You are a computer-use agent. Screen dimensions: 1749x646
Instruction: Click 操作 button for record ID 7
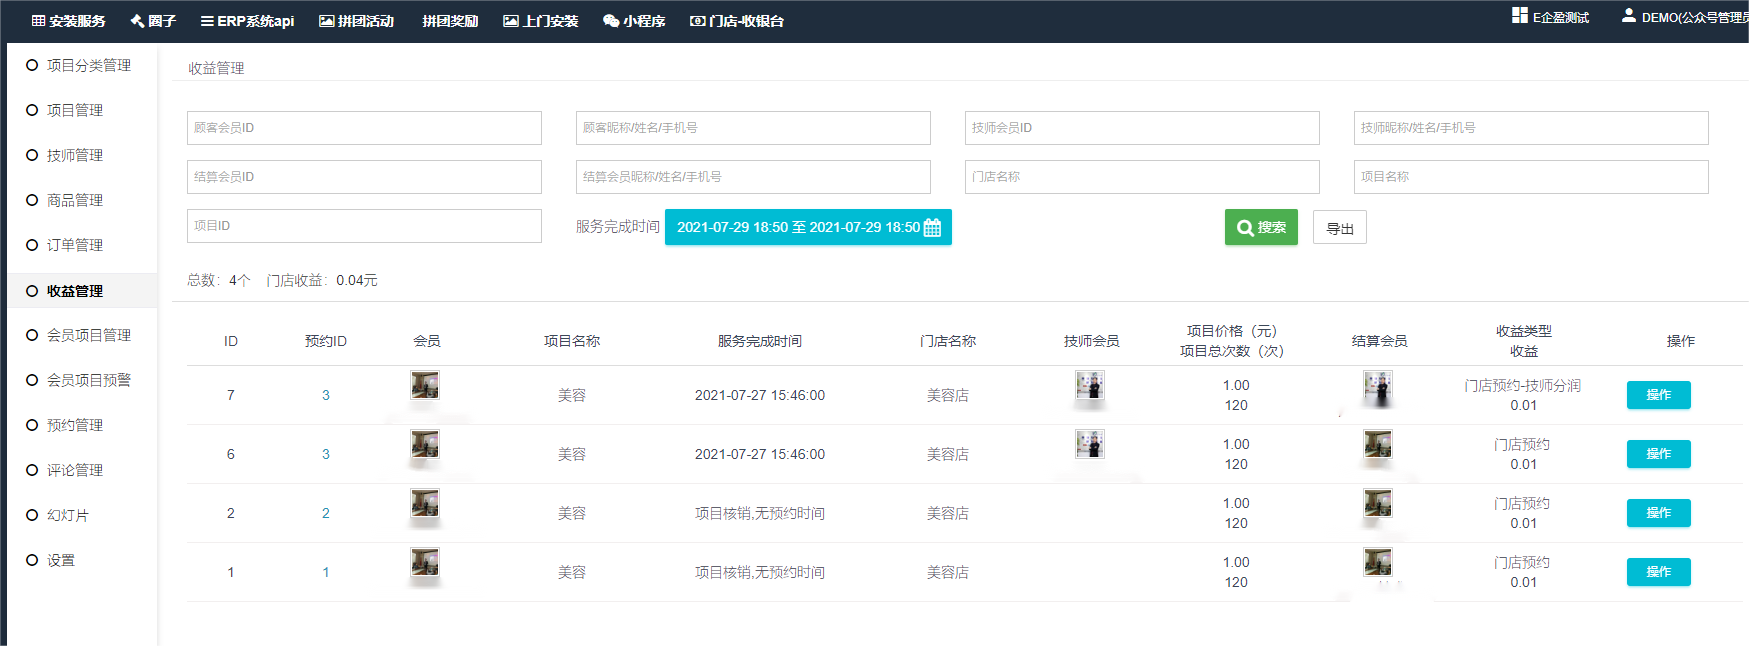1658,395
